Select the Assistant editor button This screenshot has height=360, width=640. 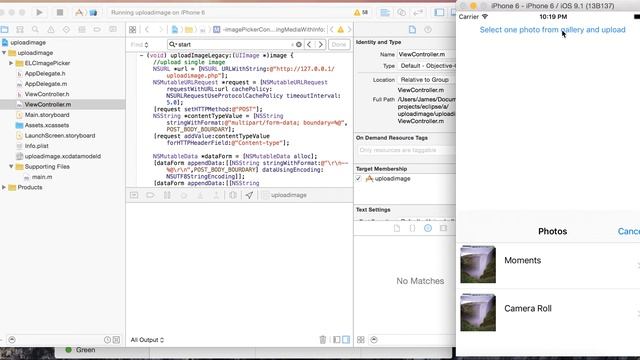click(402, 13)
